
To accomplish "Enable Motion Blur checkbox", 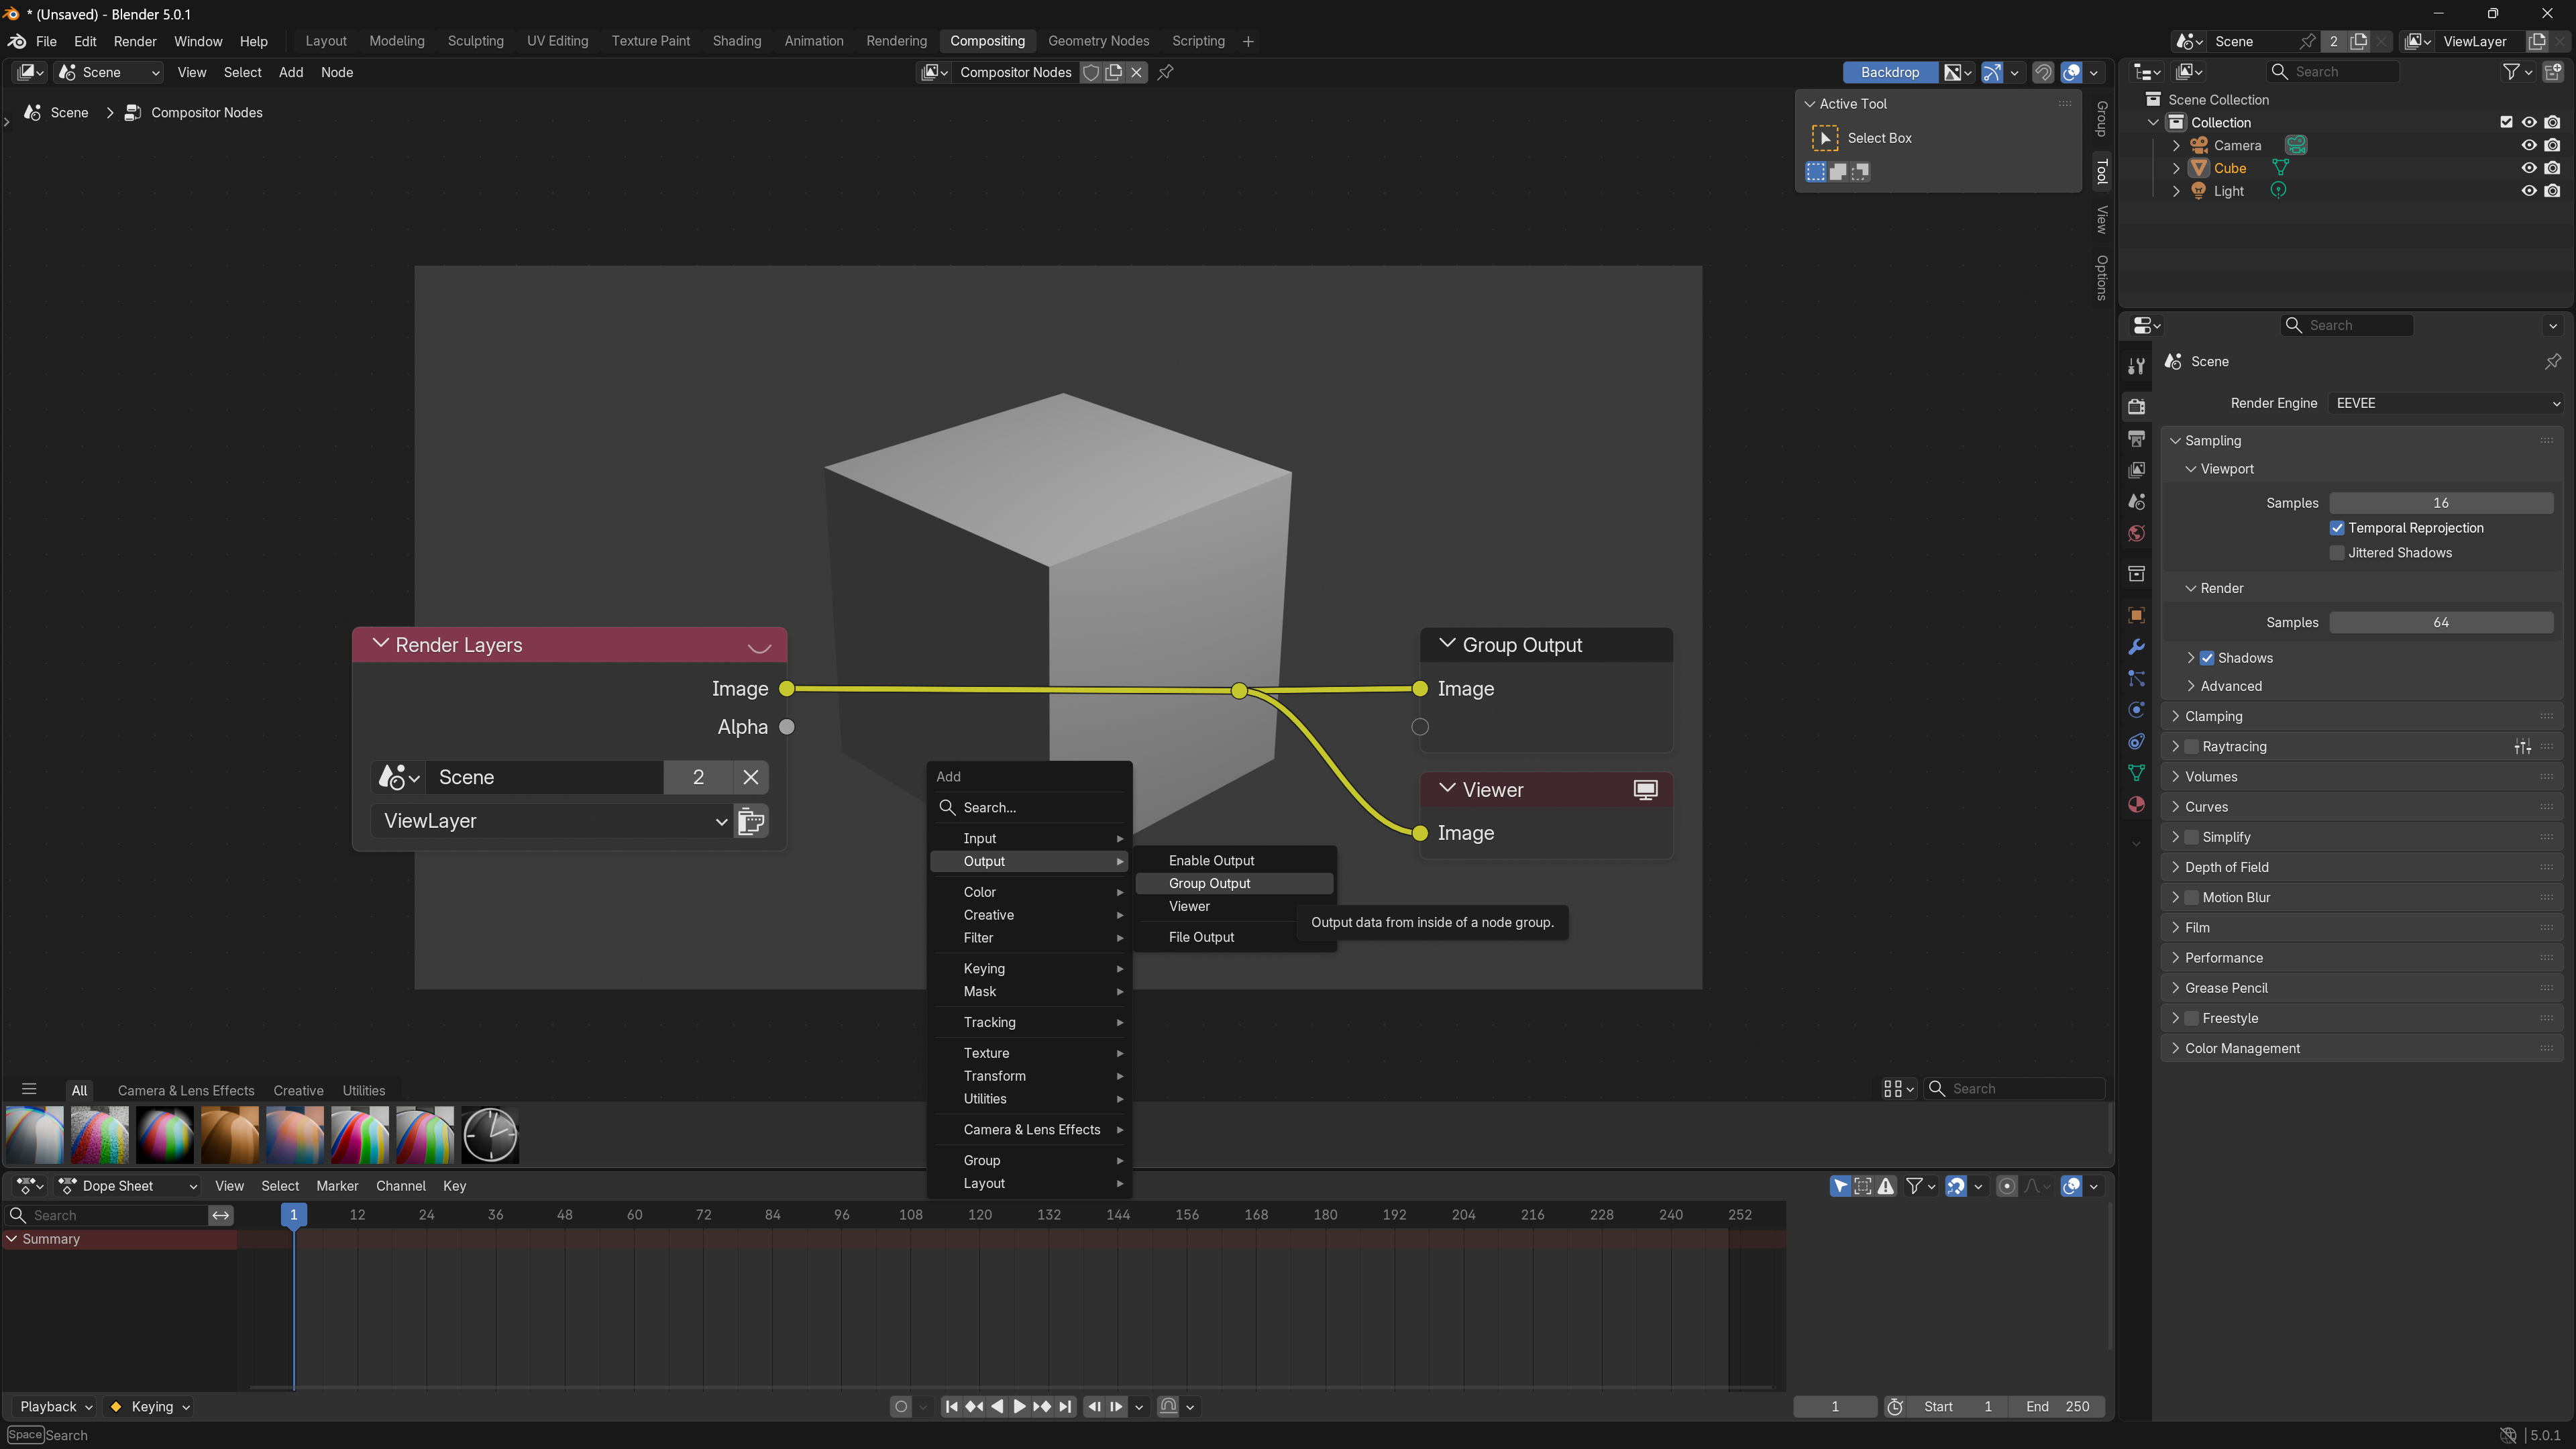I will pos(2191,898).
